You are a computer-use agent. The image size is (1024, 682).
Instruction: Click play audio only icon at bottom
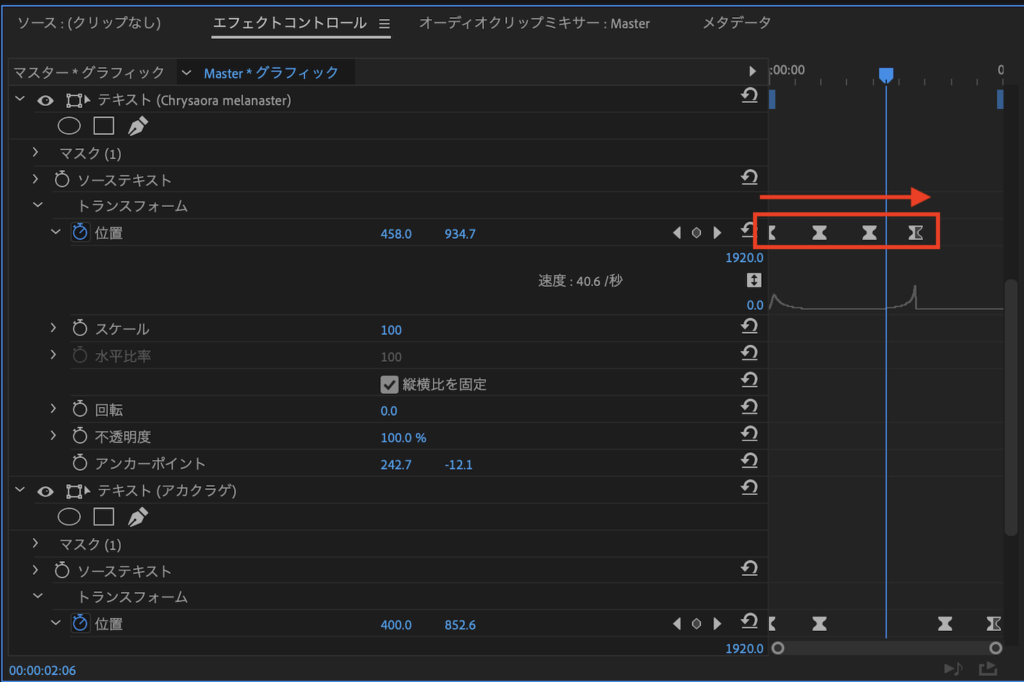(953, 669)
